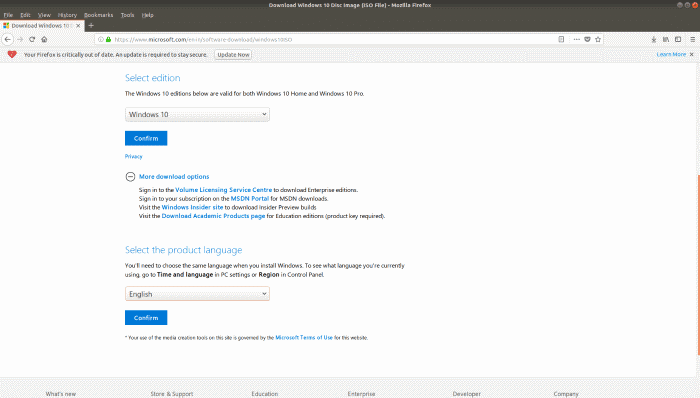Open the Firefox home page icon
This screenshot has width=700, height=398.
[44, 39]
